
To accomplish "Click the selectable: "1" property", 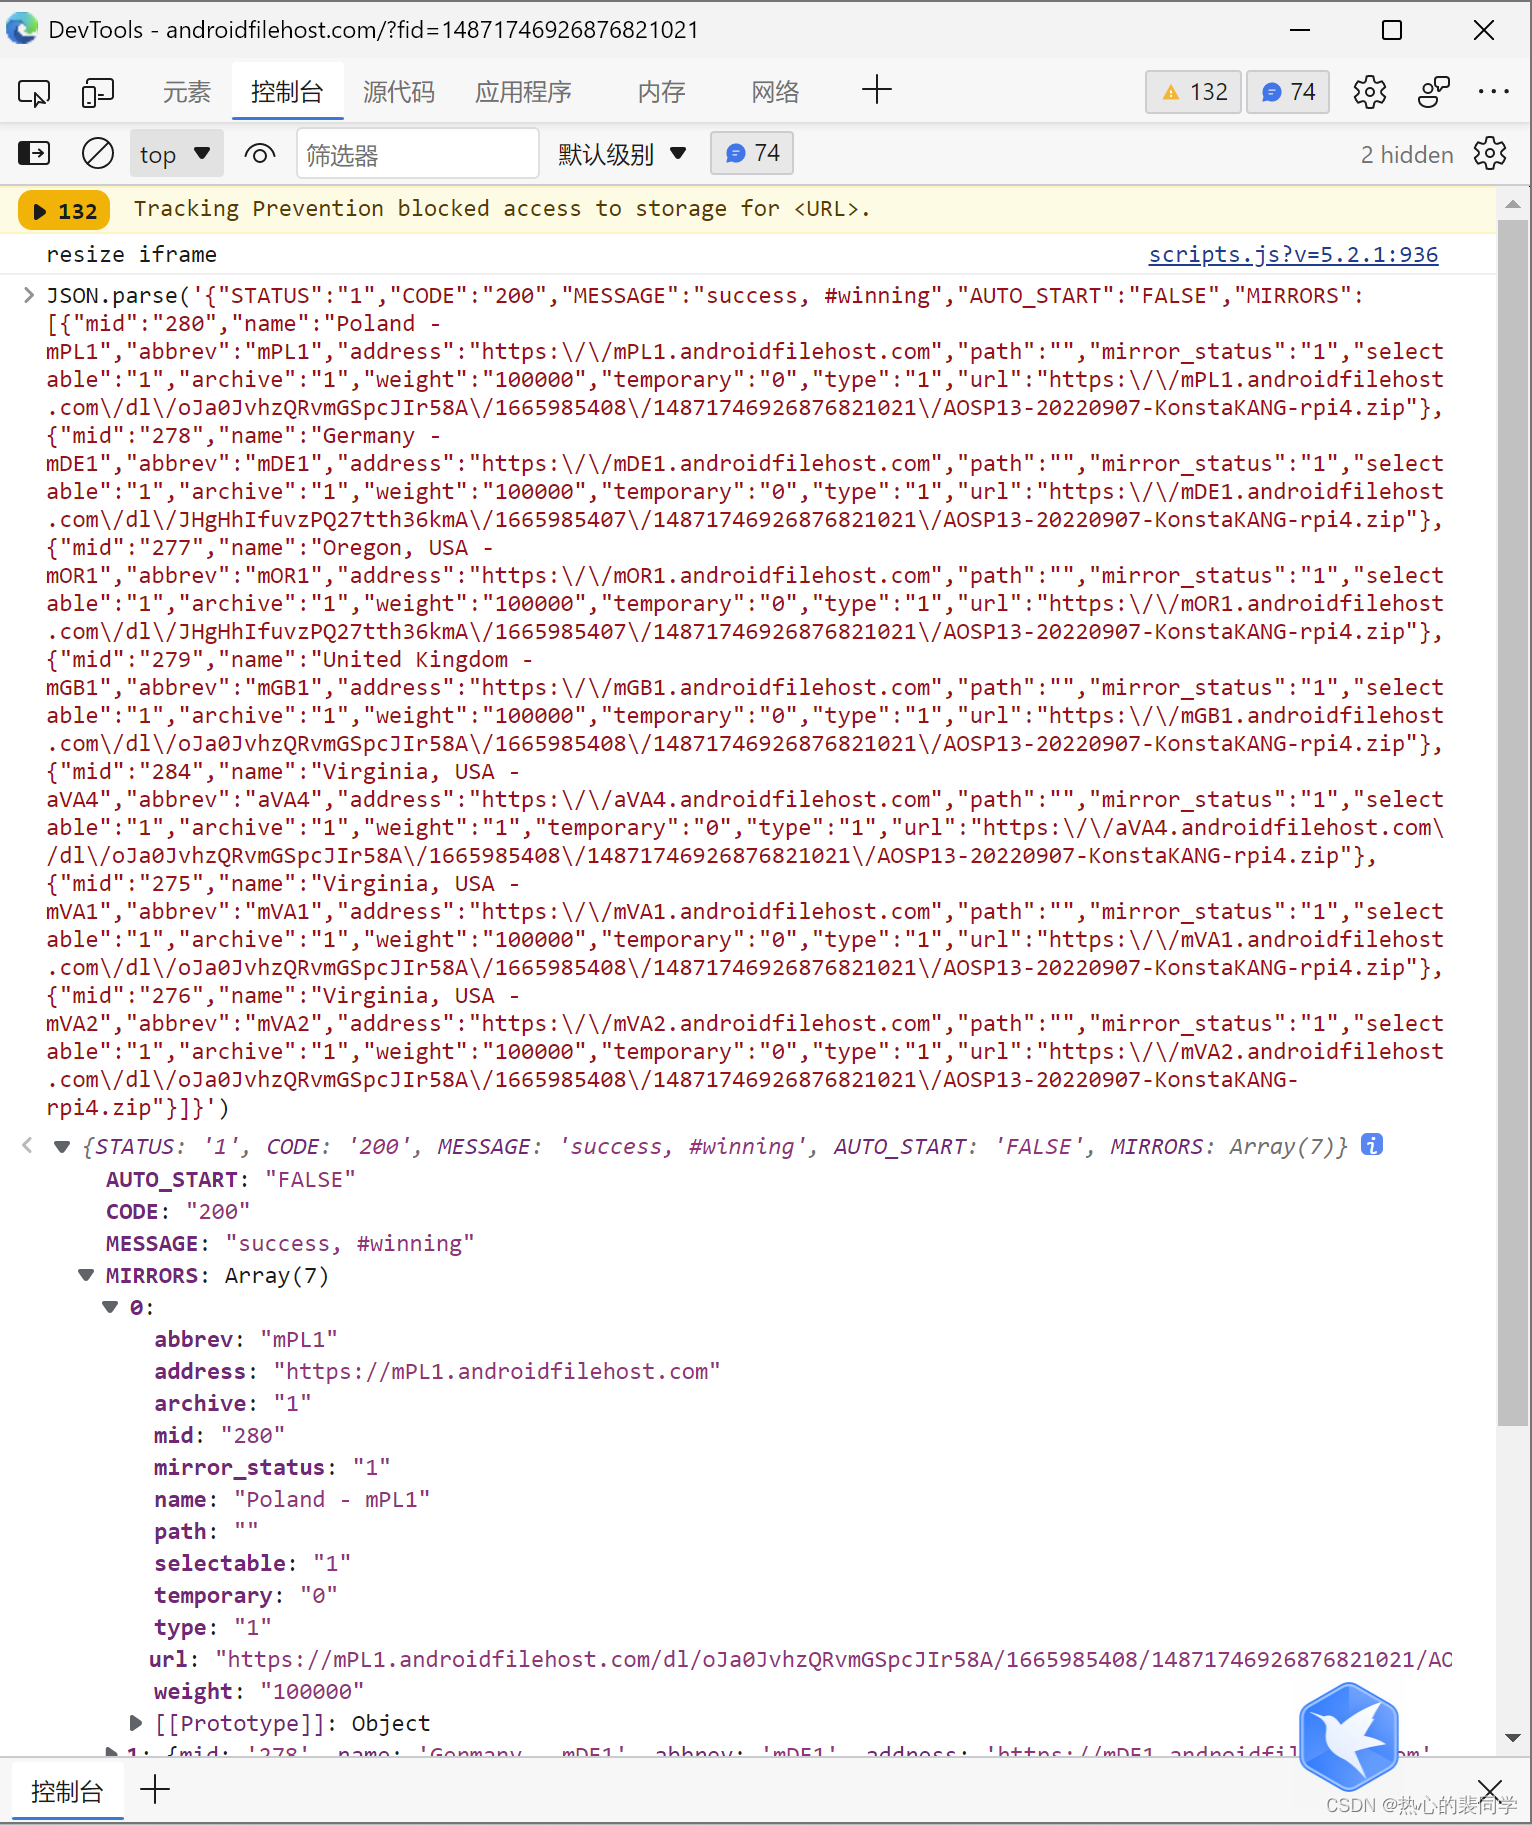I will pos(253,1563).
